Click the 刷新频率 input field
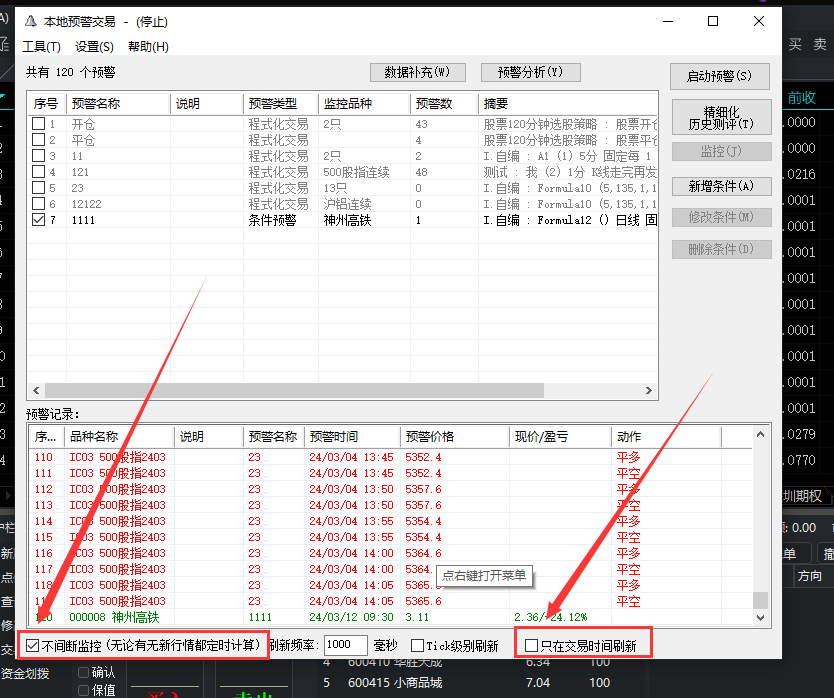Viewport: 834px width, 698px height. pyautogui.click(x=345, y=645)
